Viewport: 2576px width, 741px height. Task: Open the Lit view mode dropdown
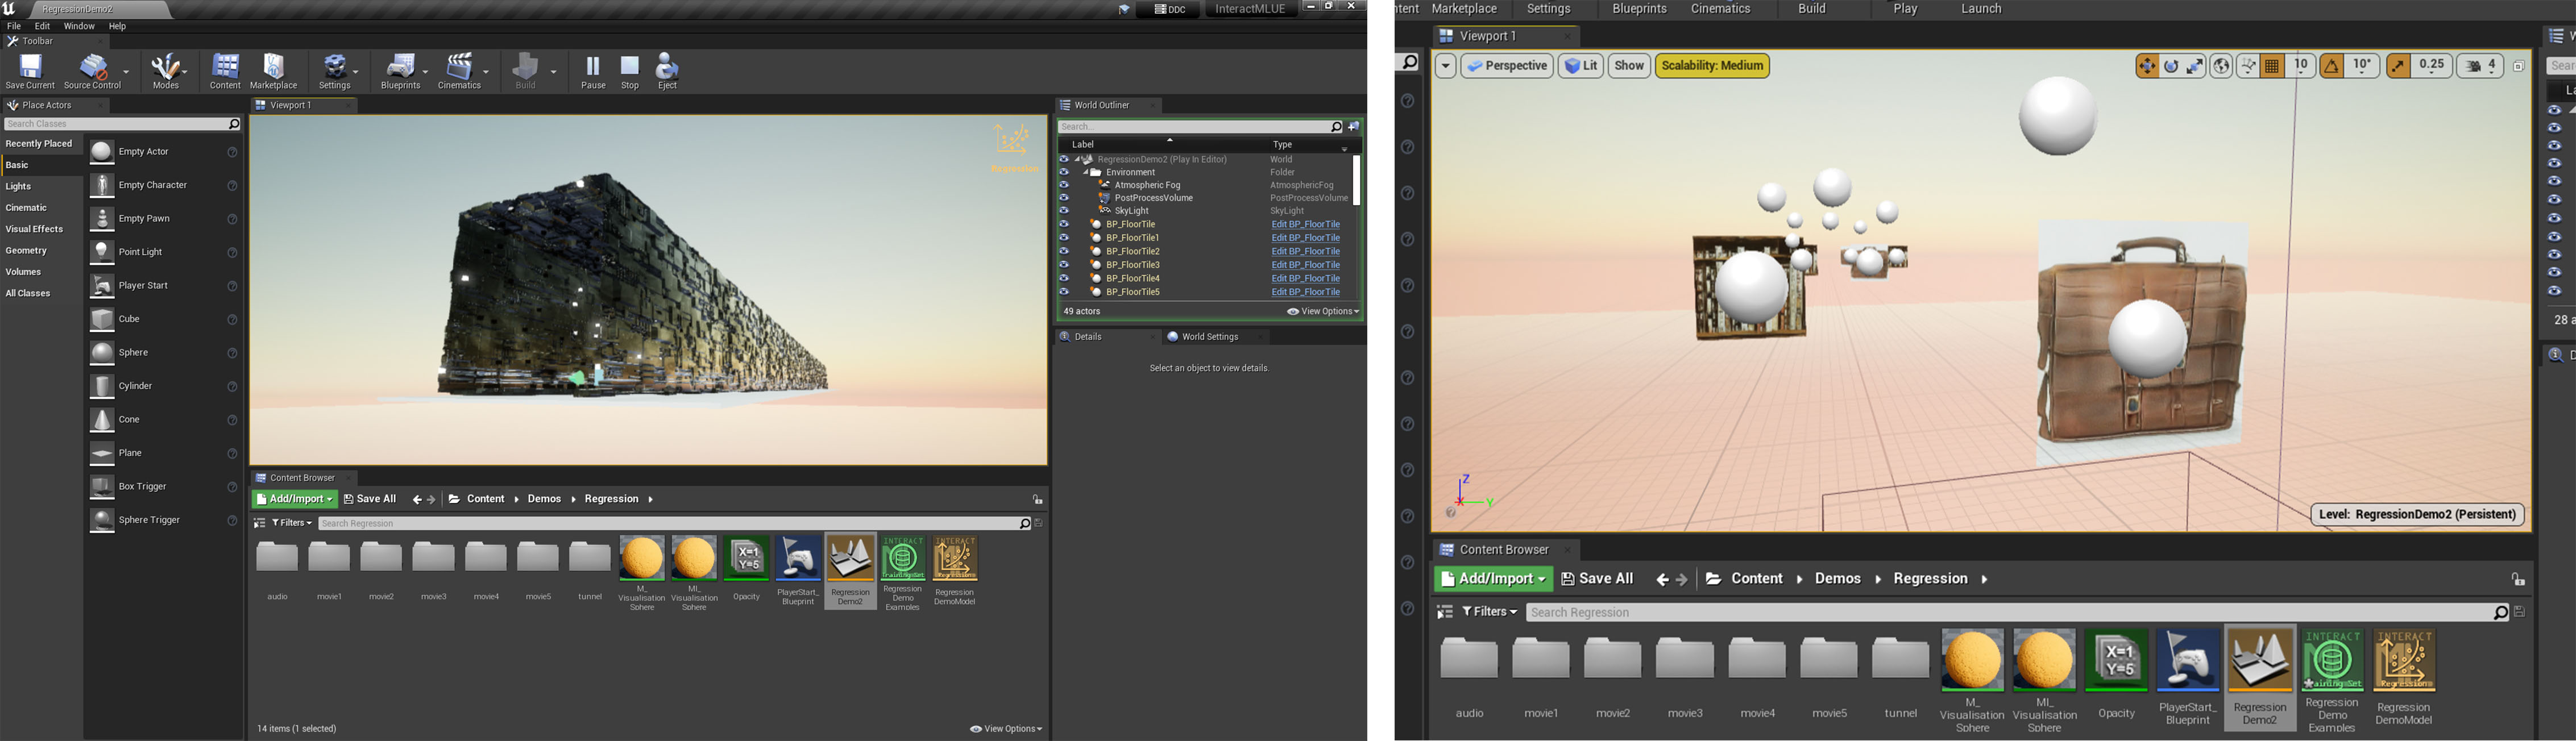(x=1580, y=66)
